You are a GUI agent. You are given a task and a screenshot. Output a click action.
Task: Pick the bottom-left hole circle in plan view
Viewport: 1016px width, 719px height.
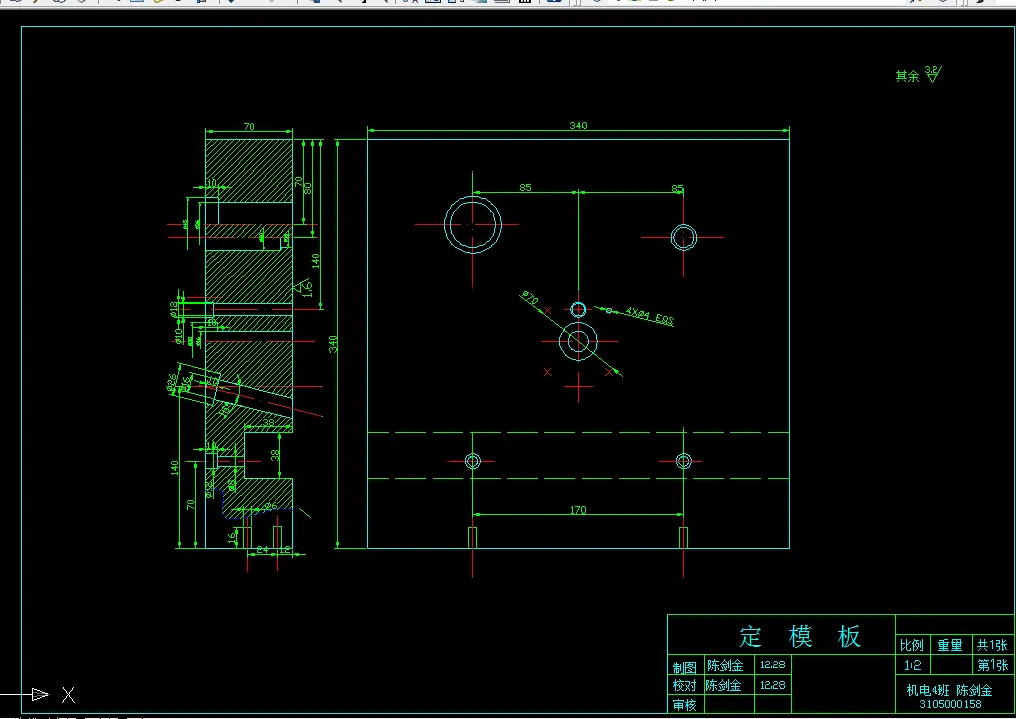coord(472,461)
